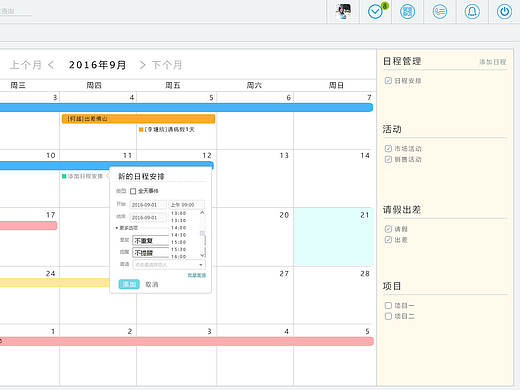Screen dimensions: 520x390
Task: Open the green 添加日程安排 entry
Action: click(x=82, y=176)
